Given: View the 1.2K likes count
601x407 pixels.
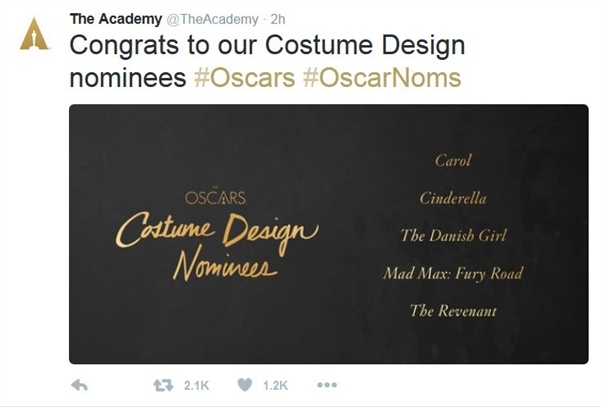Looking at the screenshot, I should (275, 386).
